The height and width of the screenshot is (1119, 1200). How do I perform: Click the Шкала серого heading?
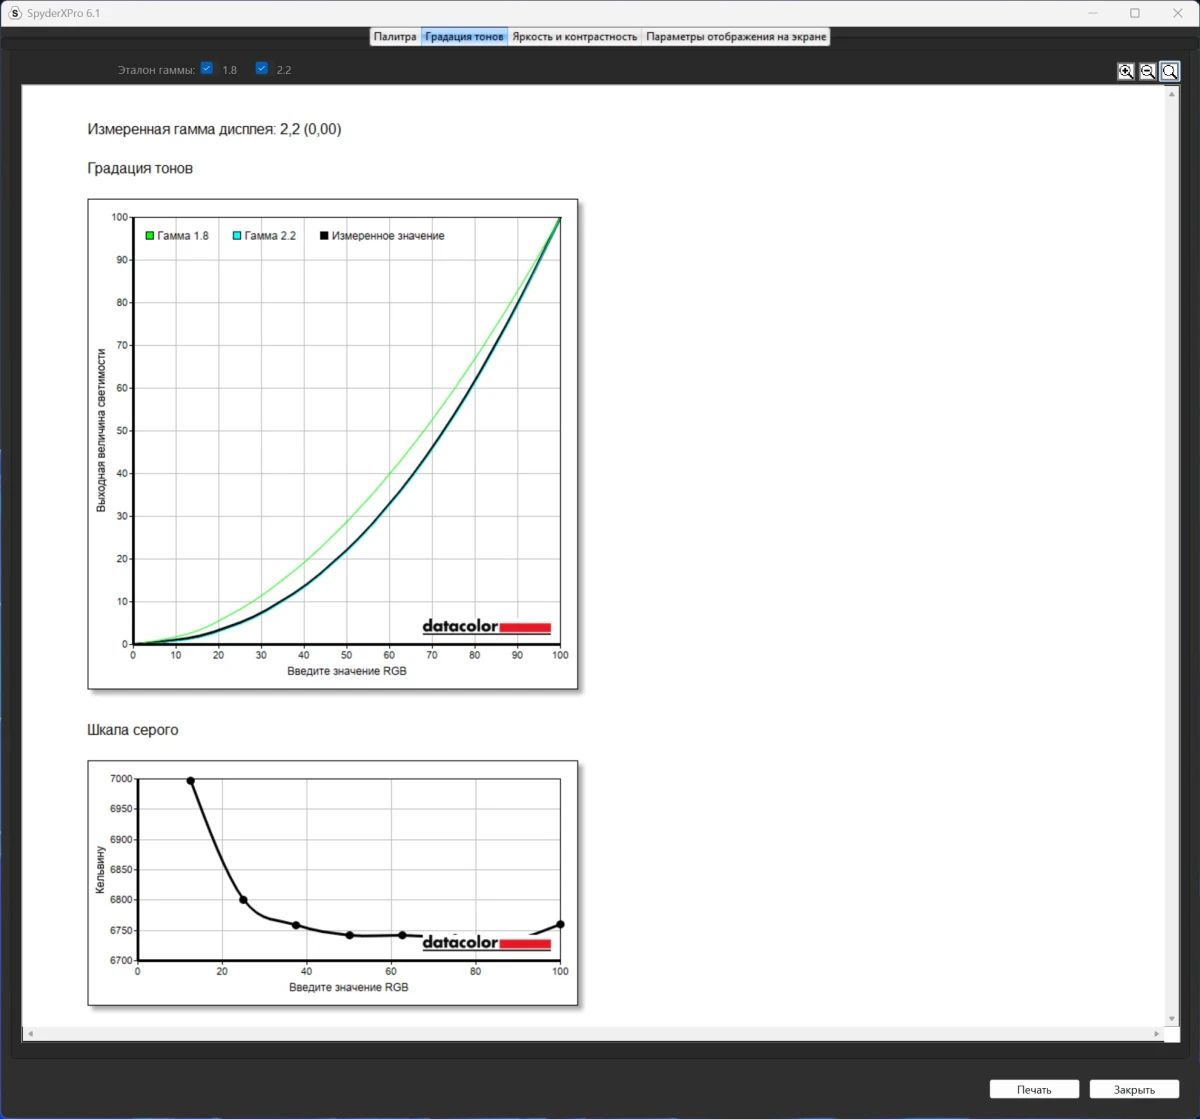(133, 730)
